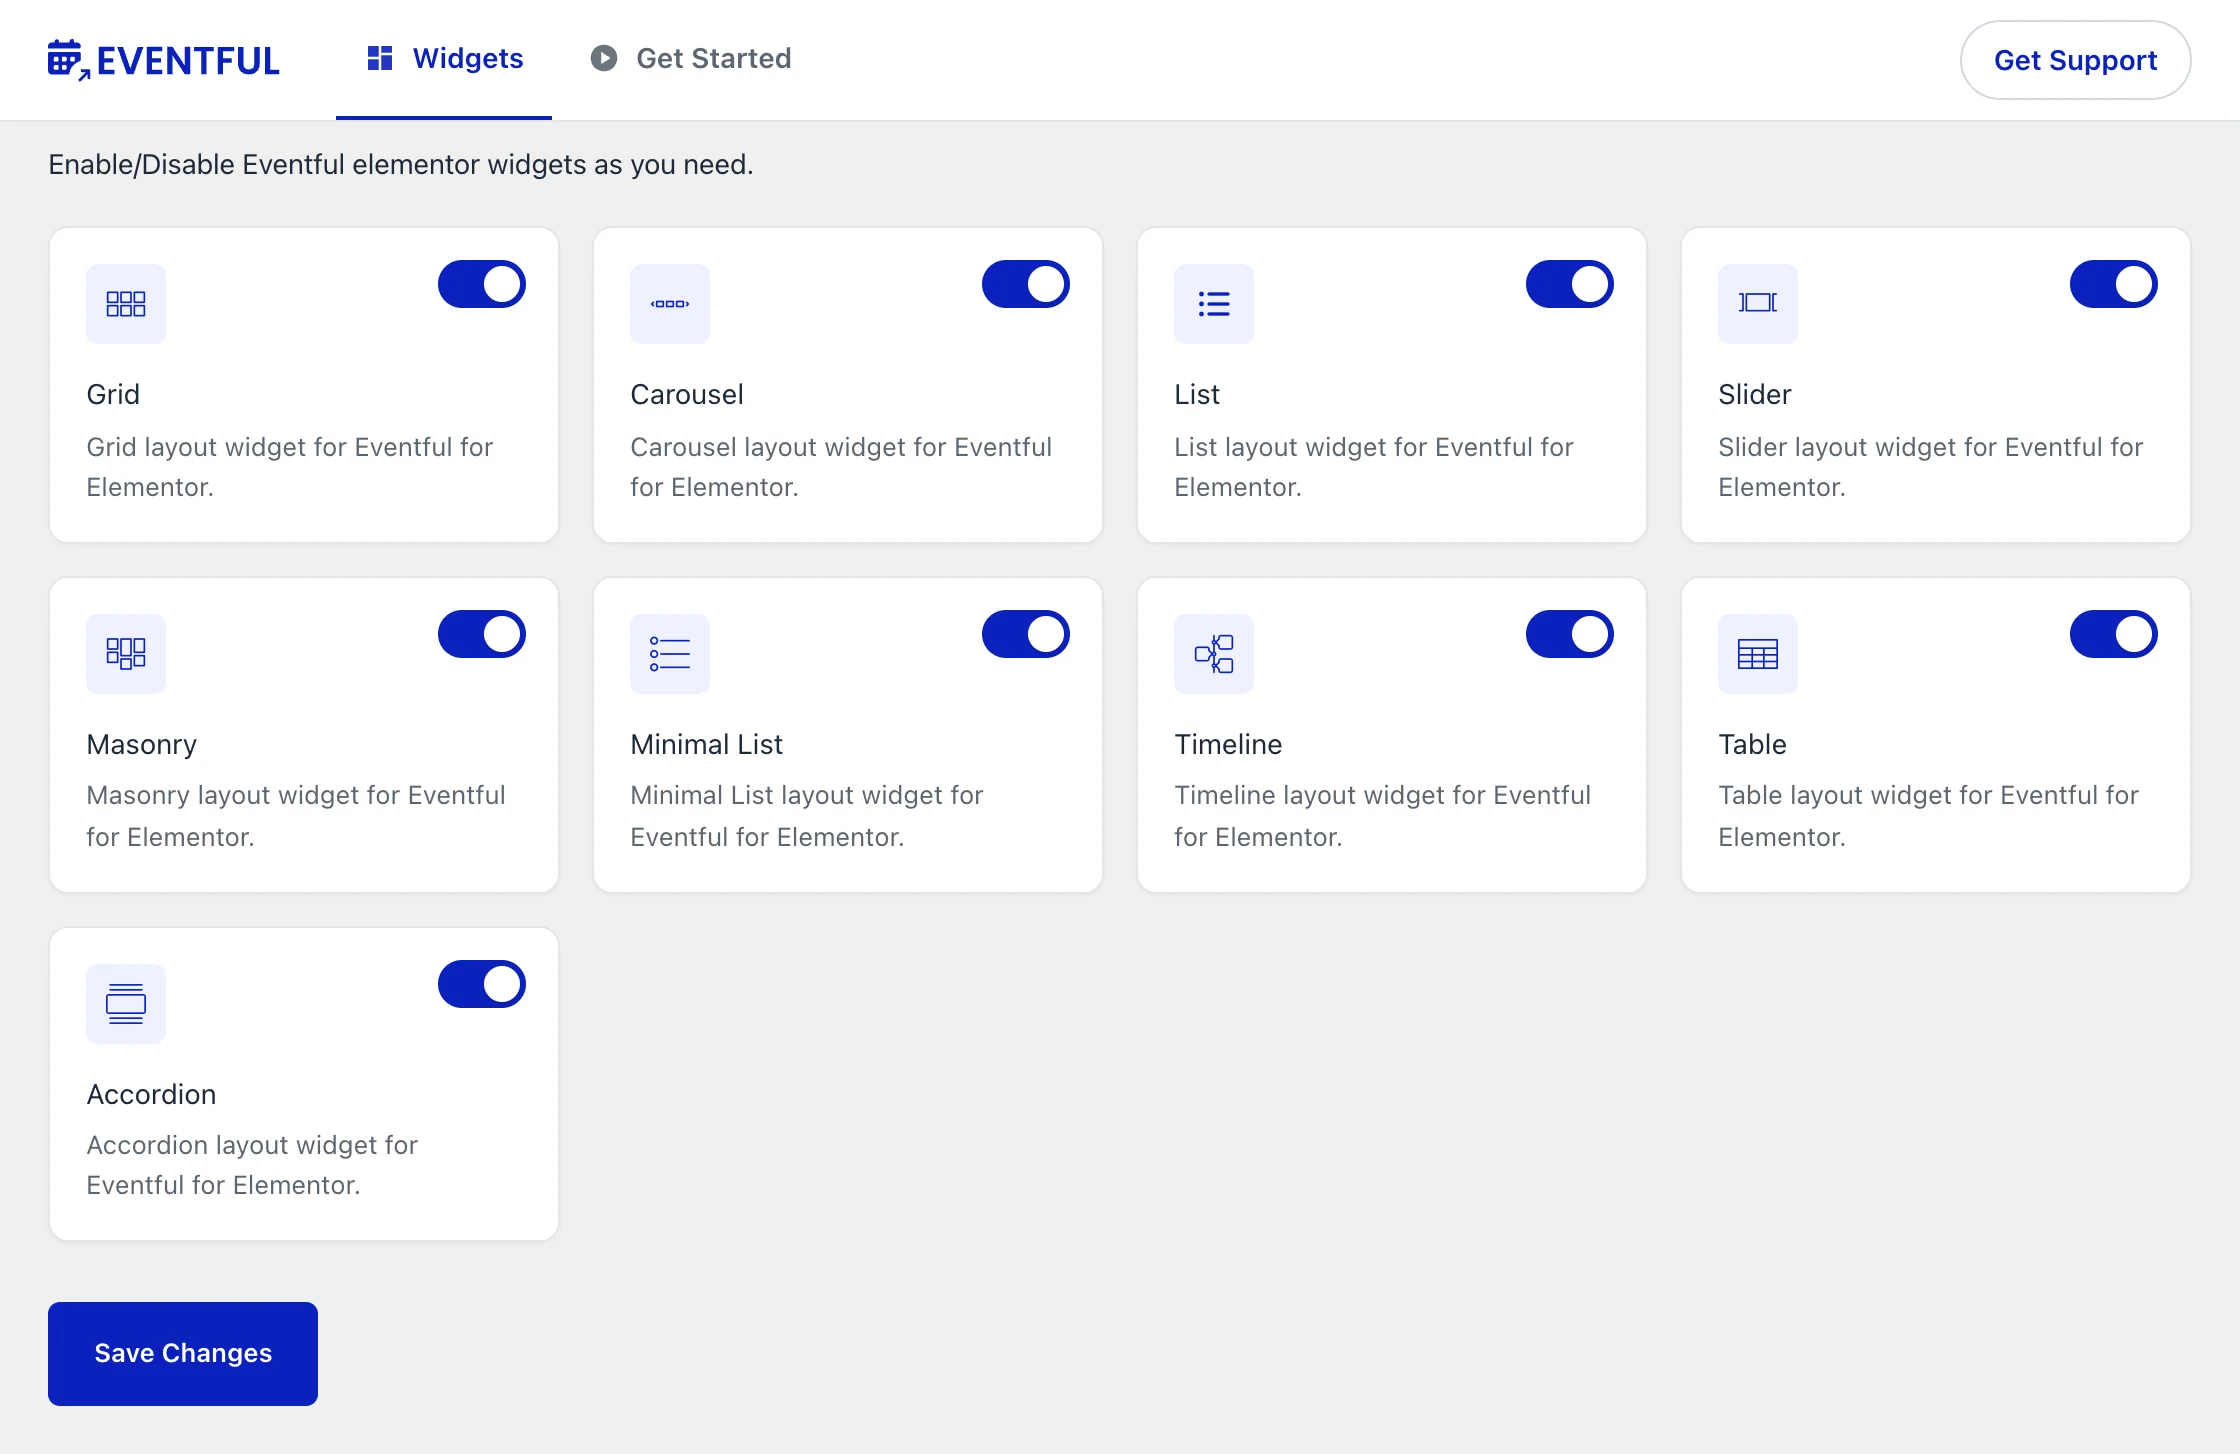Screen dimensions: 2240x1454
Task: Click the List card title
Action: [x=1197, y=394]
